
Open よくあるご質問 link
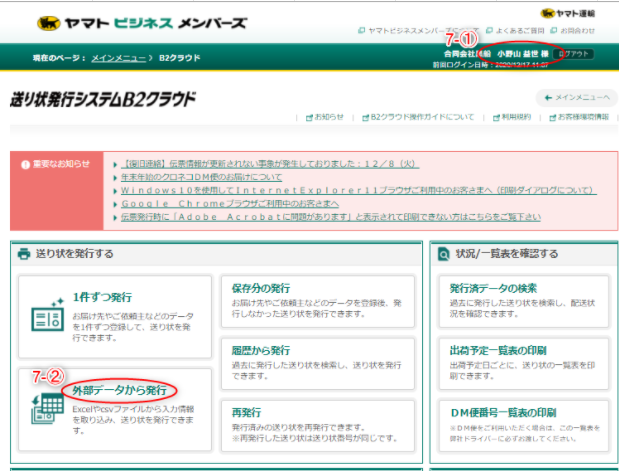(520, 30)
